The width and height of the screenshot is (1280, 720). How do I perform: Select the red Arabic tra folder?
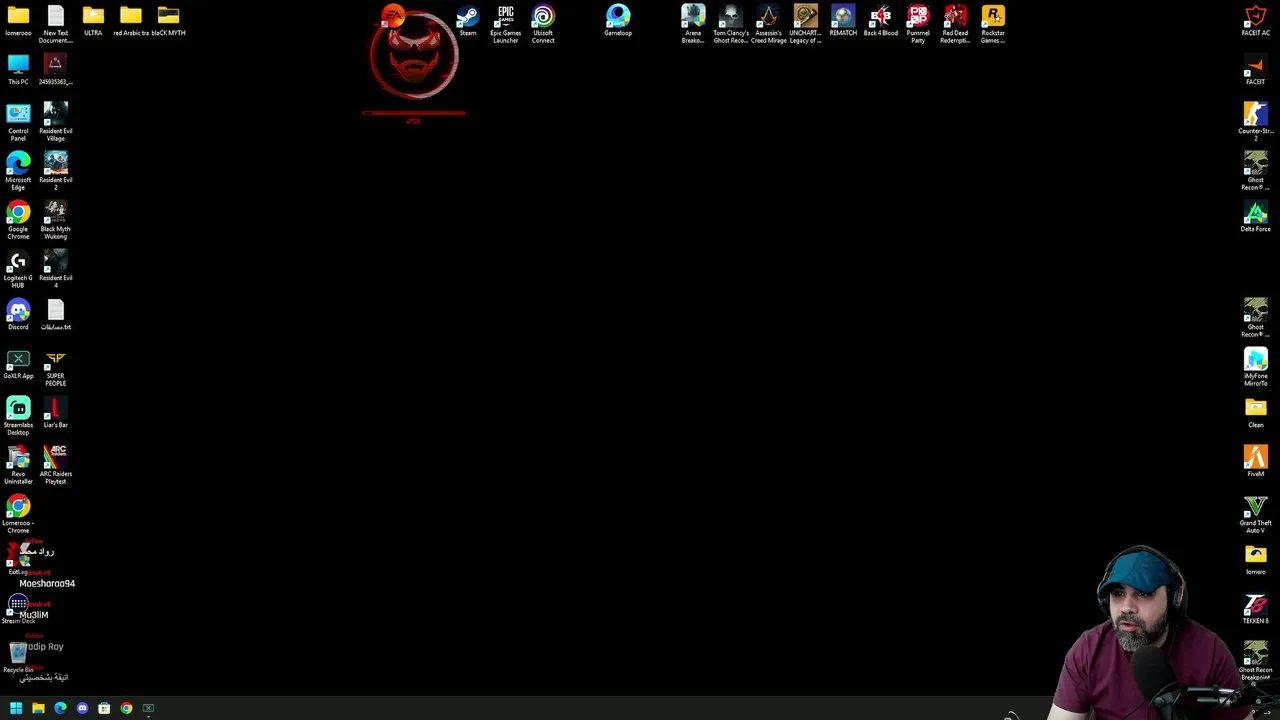pyautogui.click(x=131, y=21)
